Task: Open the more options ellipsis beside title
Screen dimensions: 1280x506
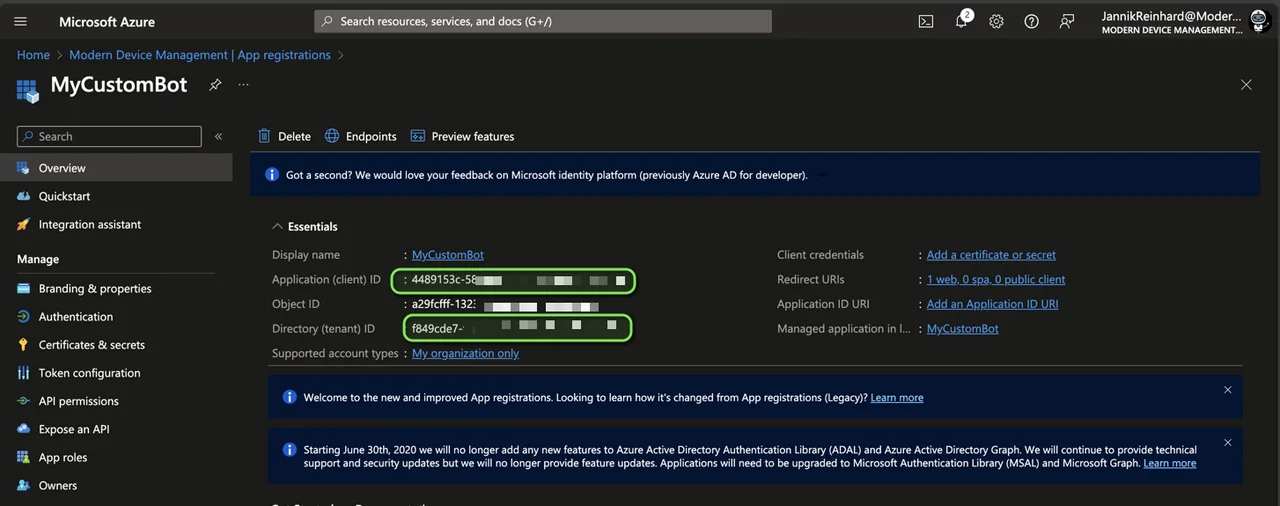Action: (x=243, y=85)
